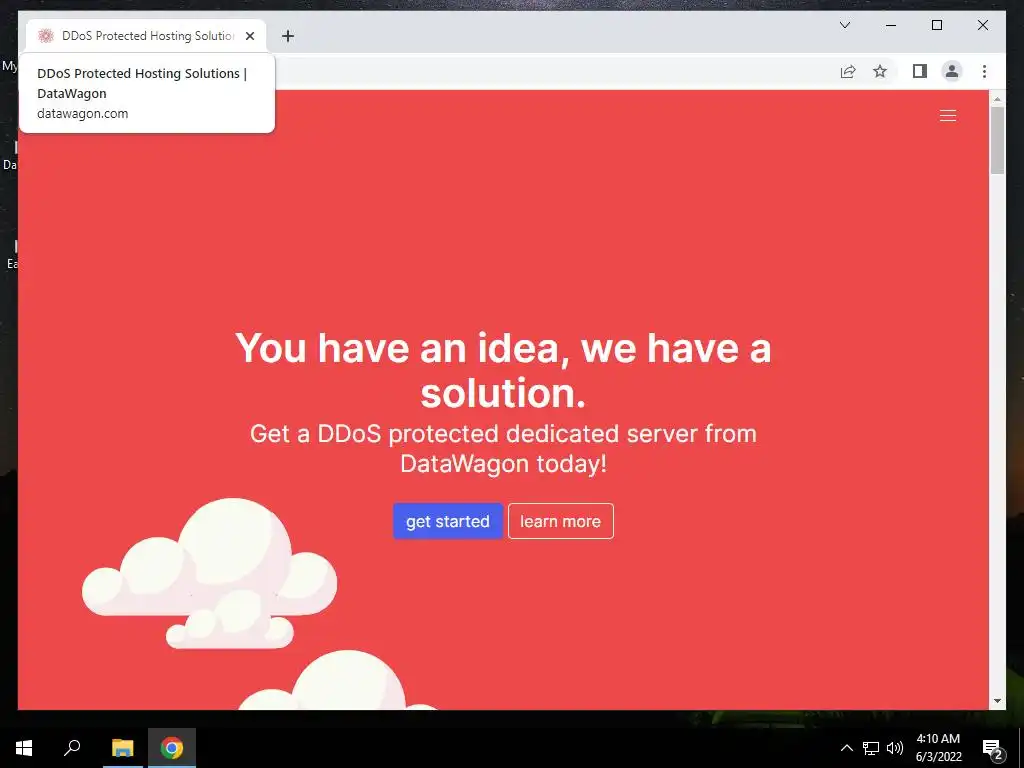This screenshot has height=768, width=1024.
Task: Click the get started button
Action: [447, 521]
